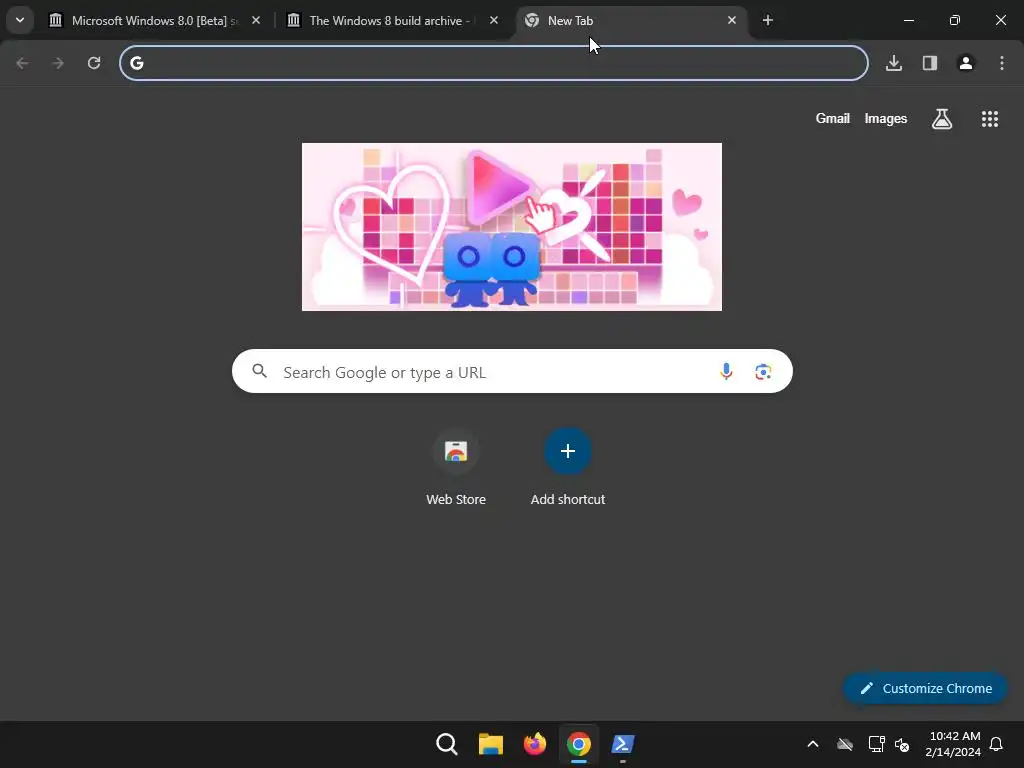Image resolution: width=1024 pixels, height=768 pixels.
Task: Switch to Microsoft Windows 8.0 [Beta] tab
Action: pos(155,21)
